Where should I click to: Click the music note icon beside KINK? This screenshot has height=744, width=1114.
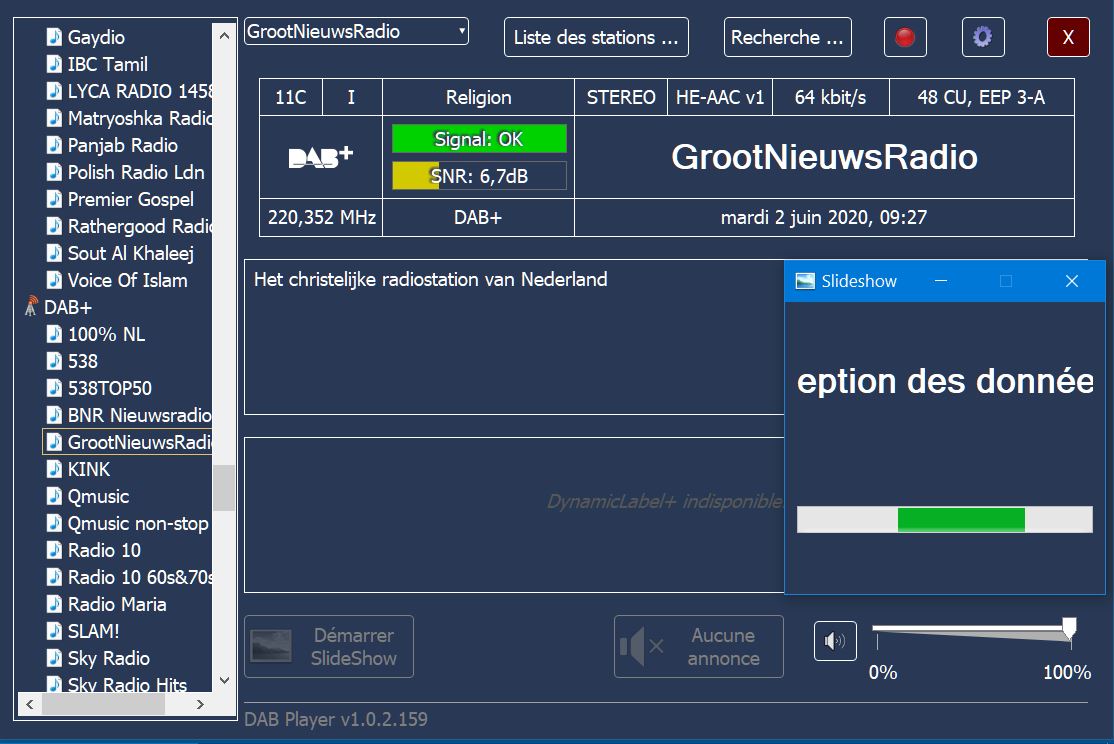[x=54, y=469]
